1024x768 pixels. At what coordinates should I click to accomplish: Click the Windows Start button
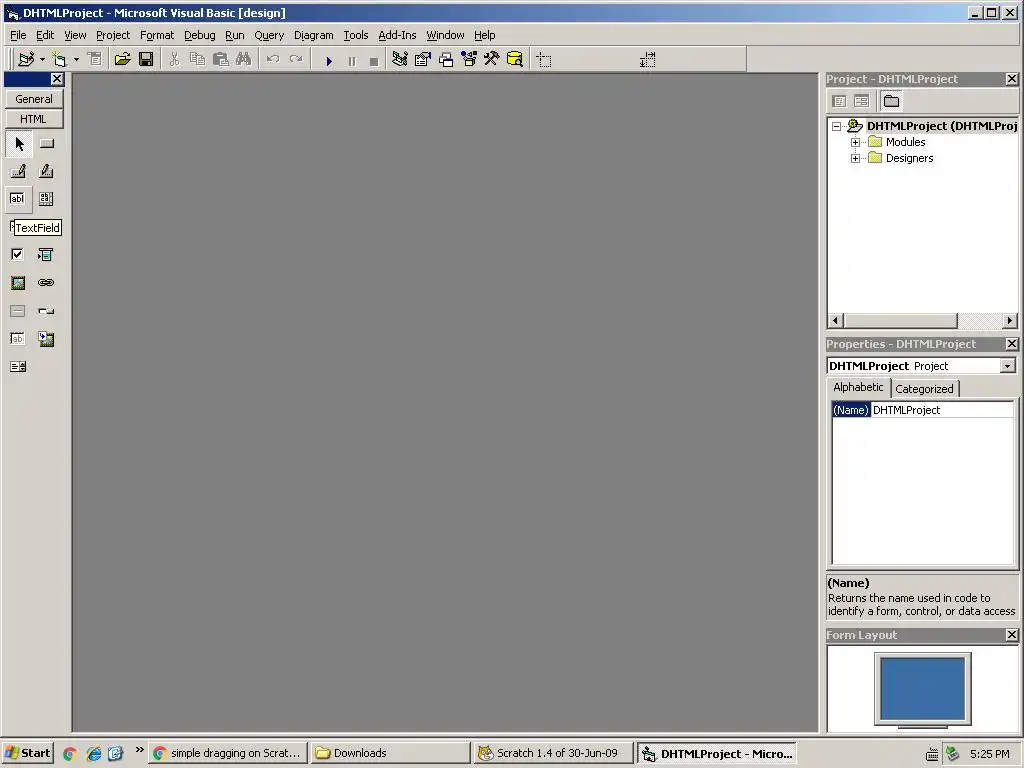(28, 753)
